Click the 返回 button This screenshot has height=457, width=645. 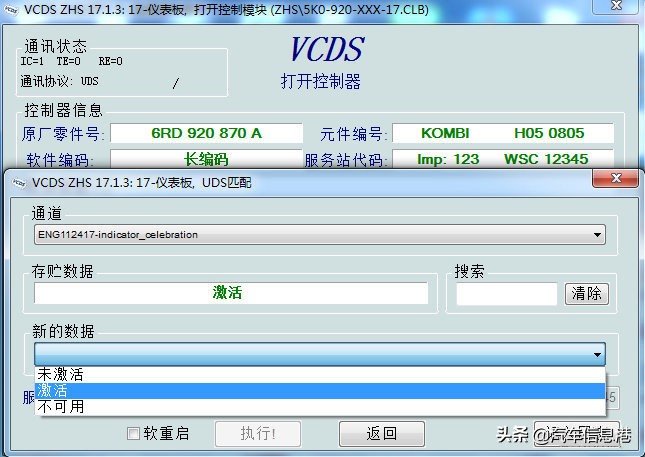pyautogui.click(x=382, y=434)
